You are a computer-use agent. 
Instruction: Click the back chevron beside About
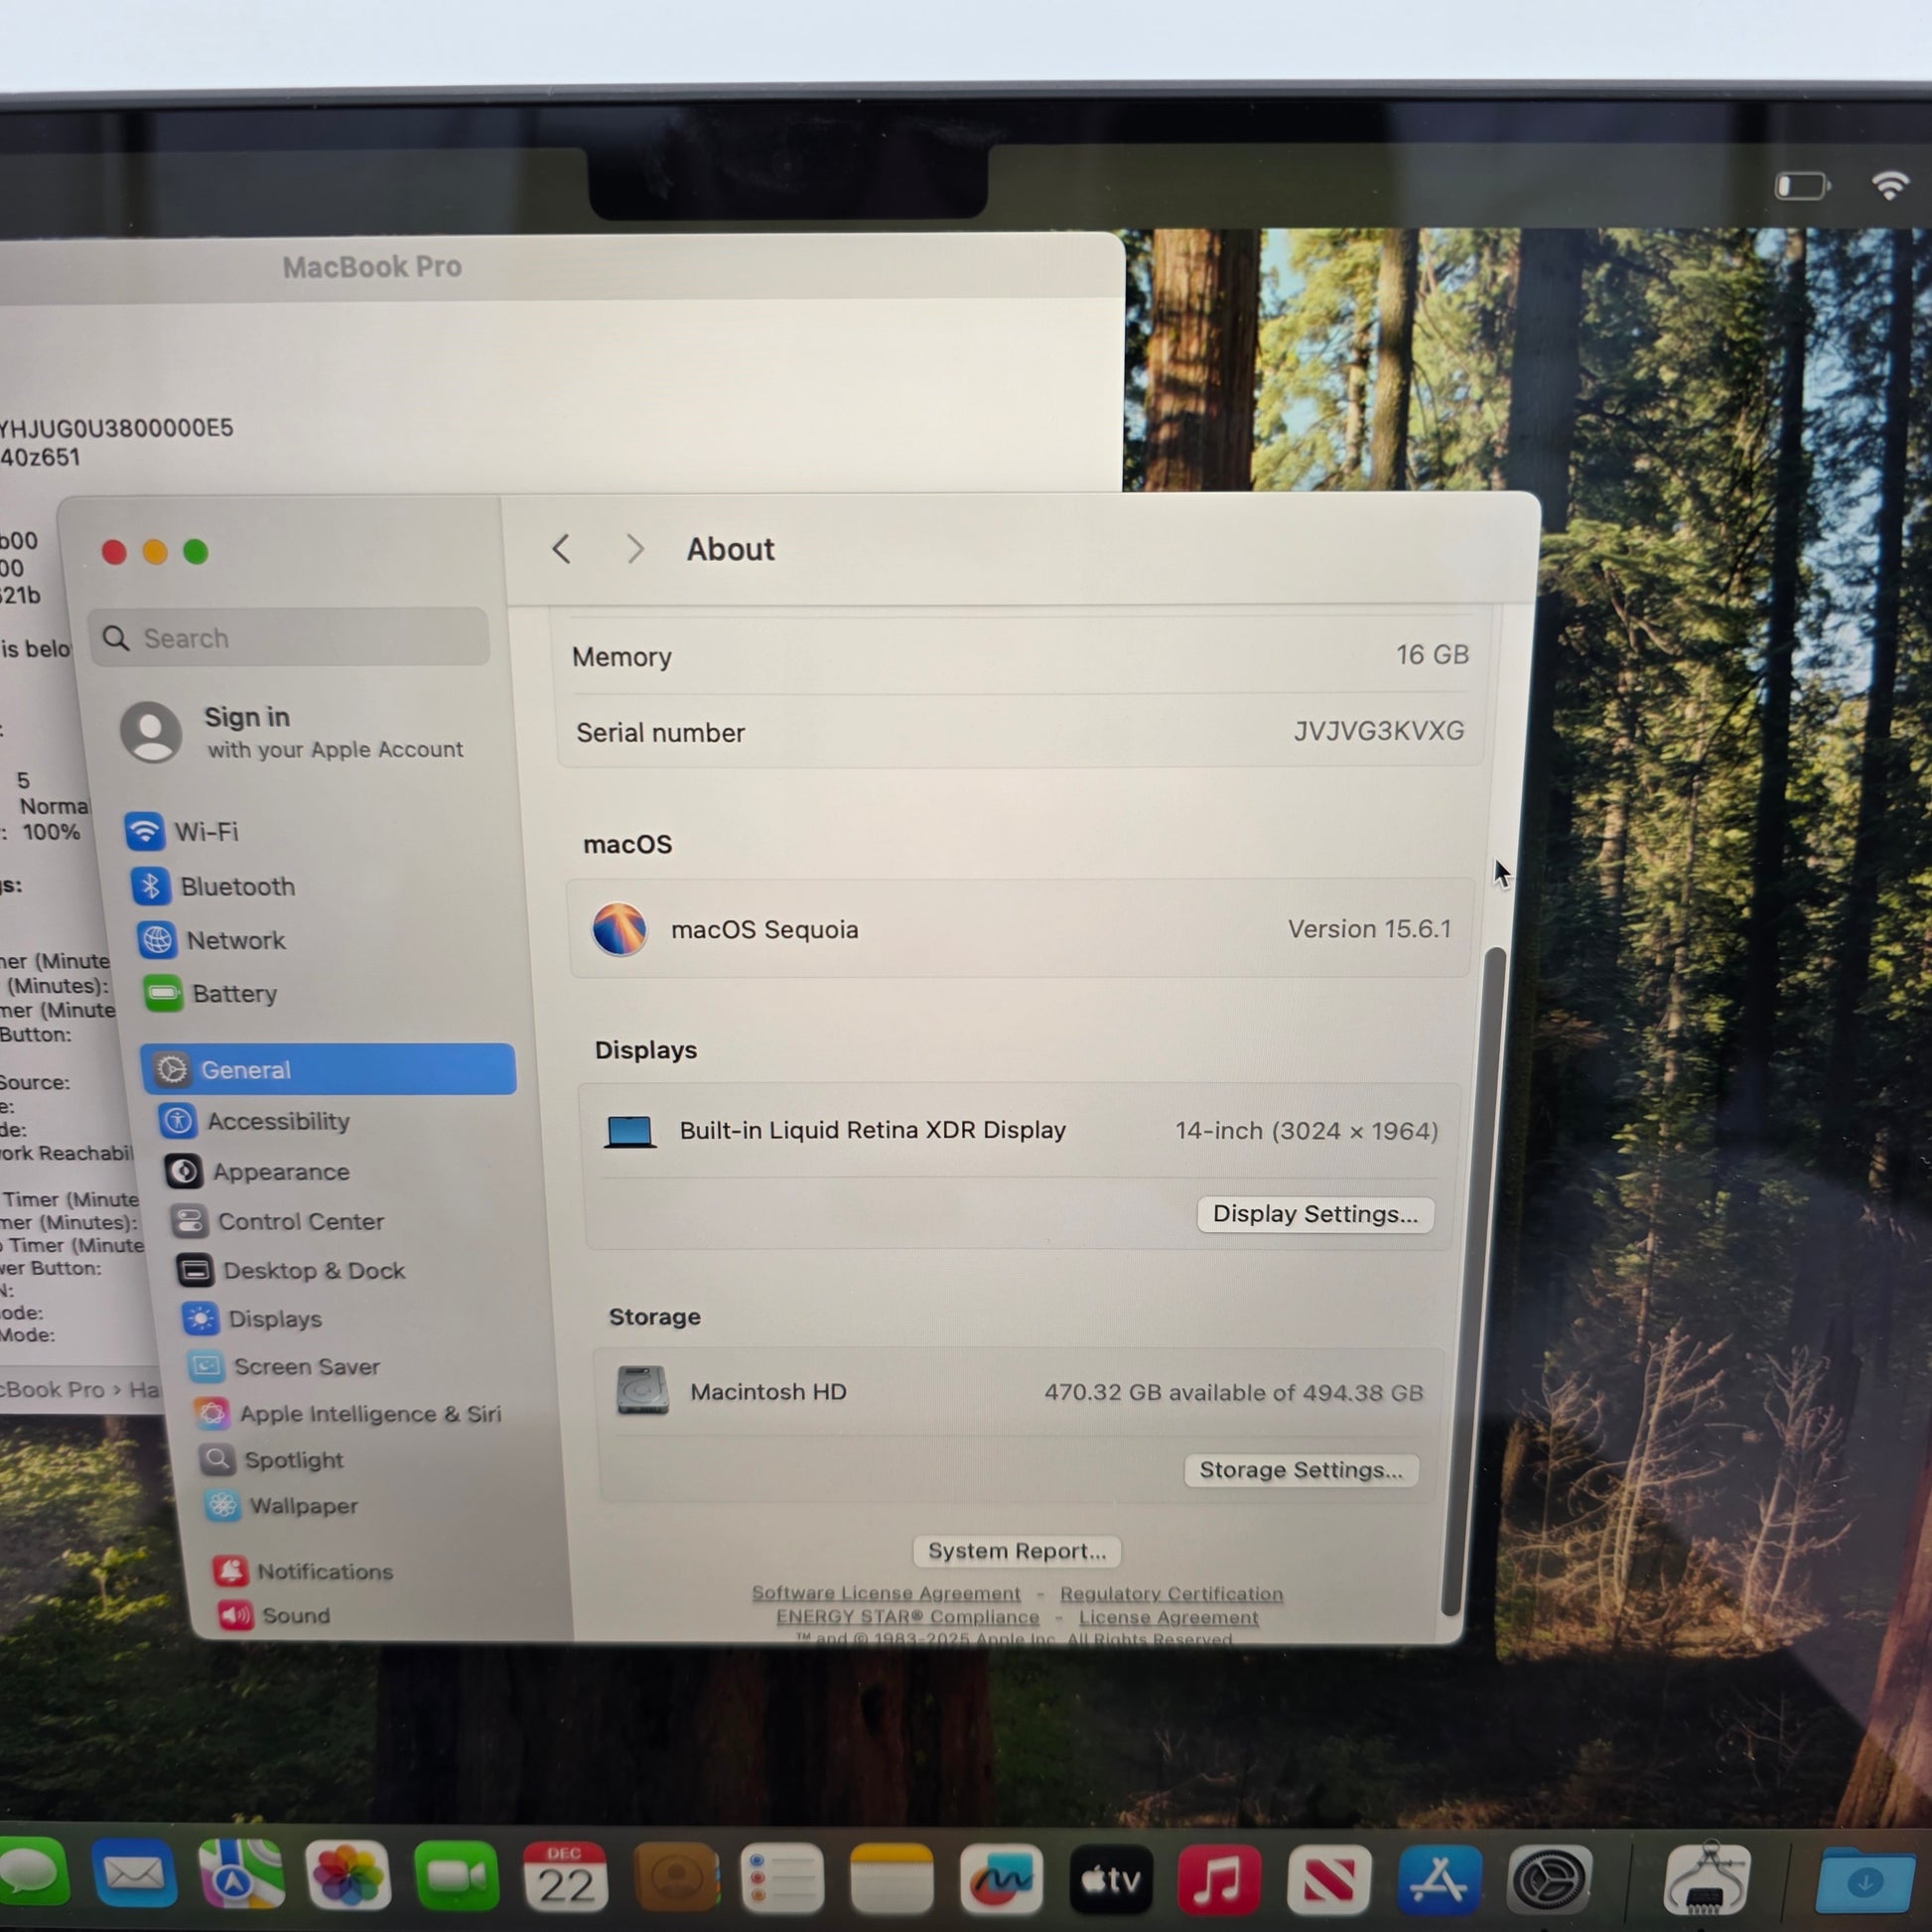coord(562,549)
